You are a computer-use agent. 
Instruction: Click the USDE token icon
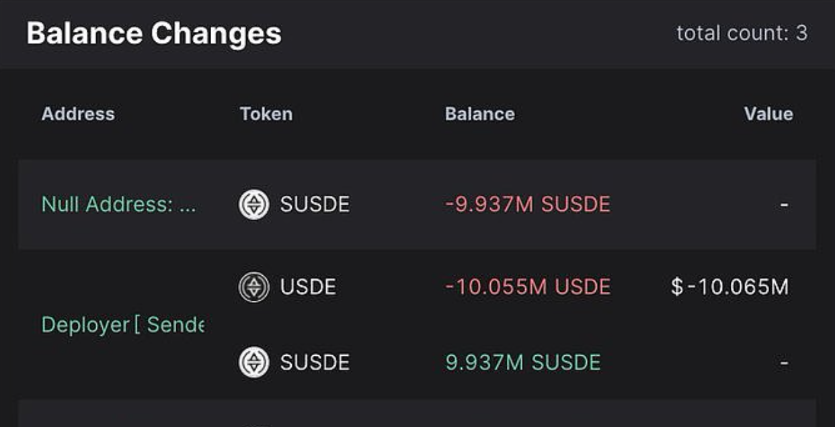(254, 288)
